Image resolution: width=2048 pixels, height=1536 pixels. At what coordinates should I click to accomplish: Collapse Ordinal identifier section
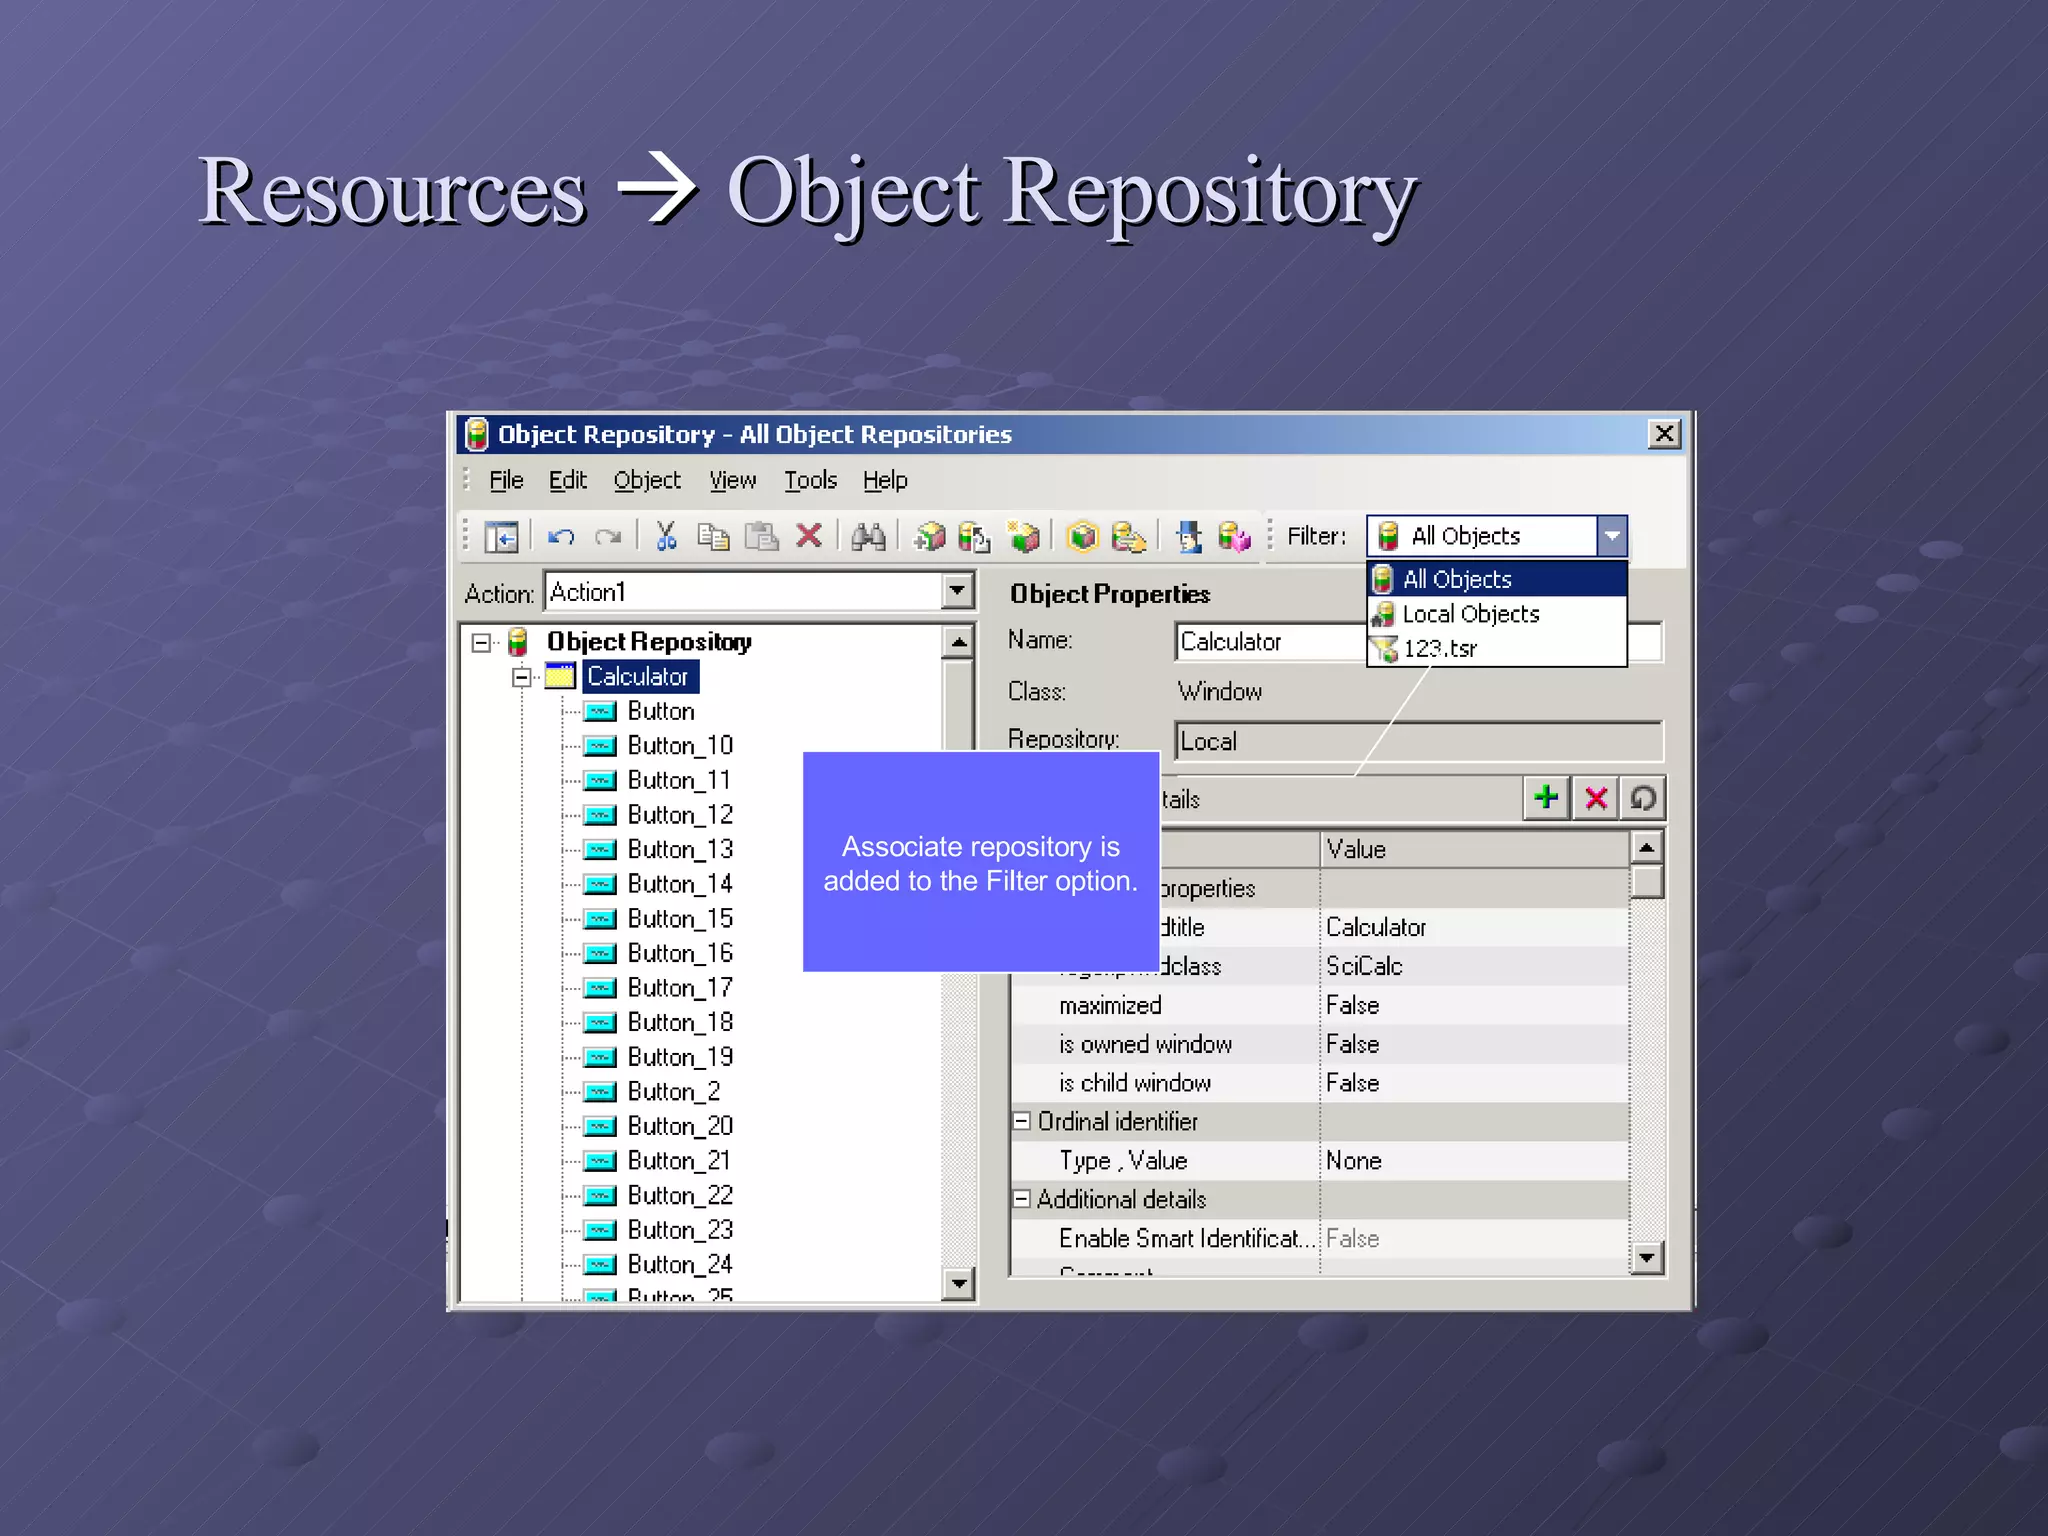point(1021,1122)
